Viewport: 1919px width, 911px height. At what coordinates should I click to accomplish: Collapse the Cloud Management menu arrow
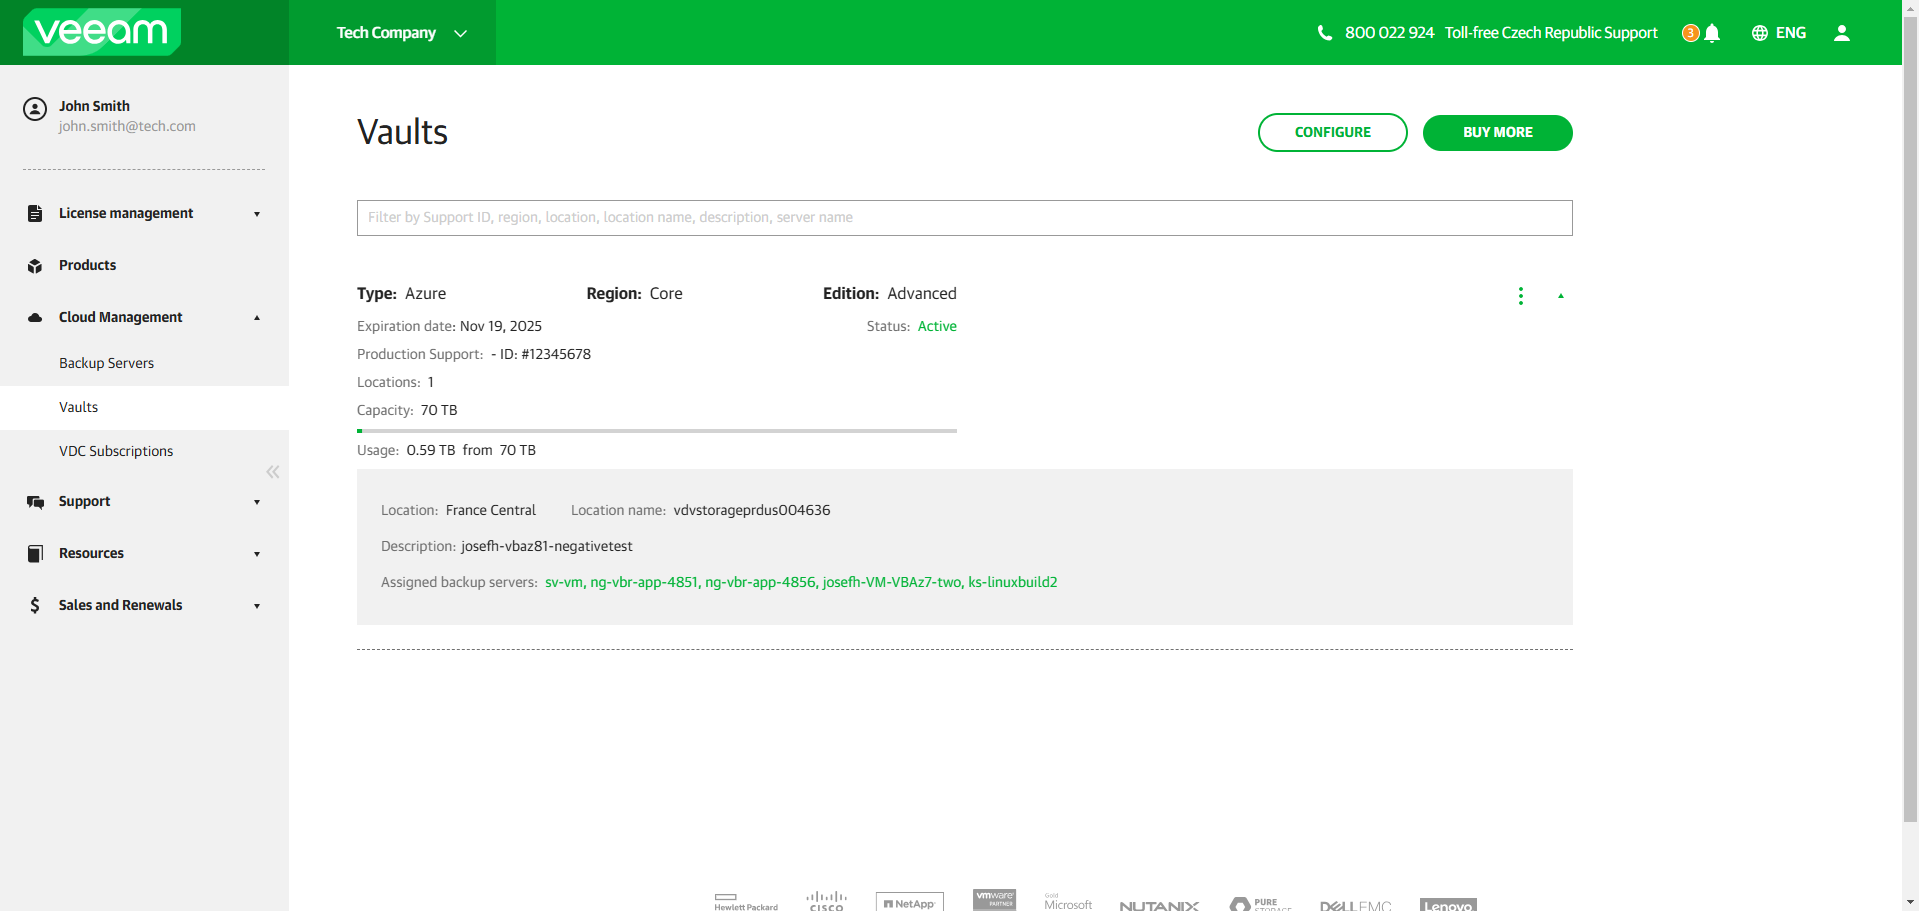257,318
